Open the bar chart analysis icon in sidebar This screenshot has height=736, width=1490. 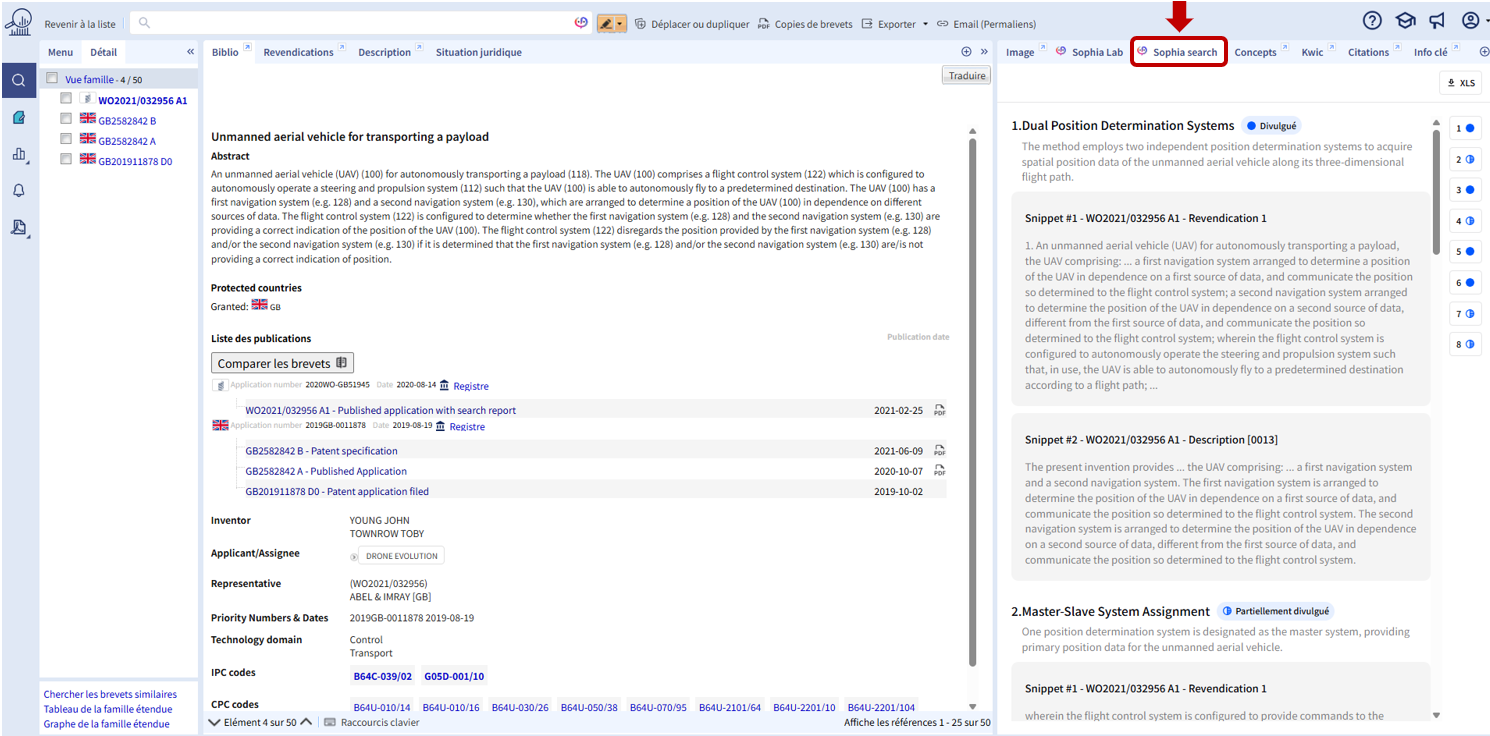[19, 154]
